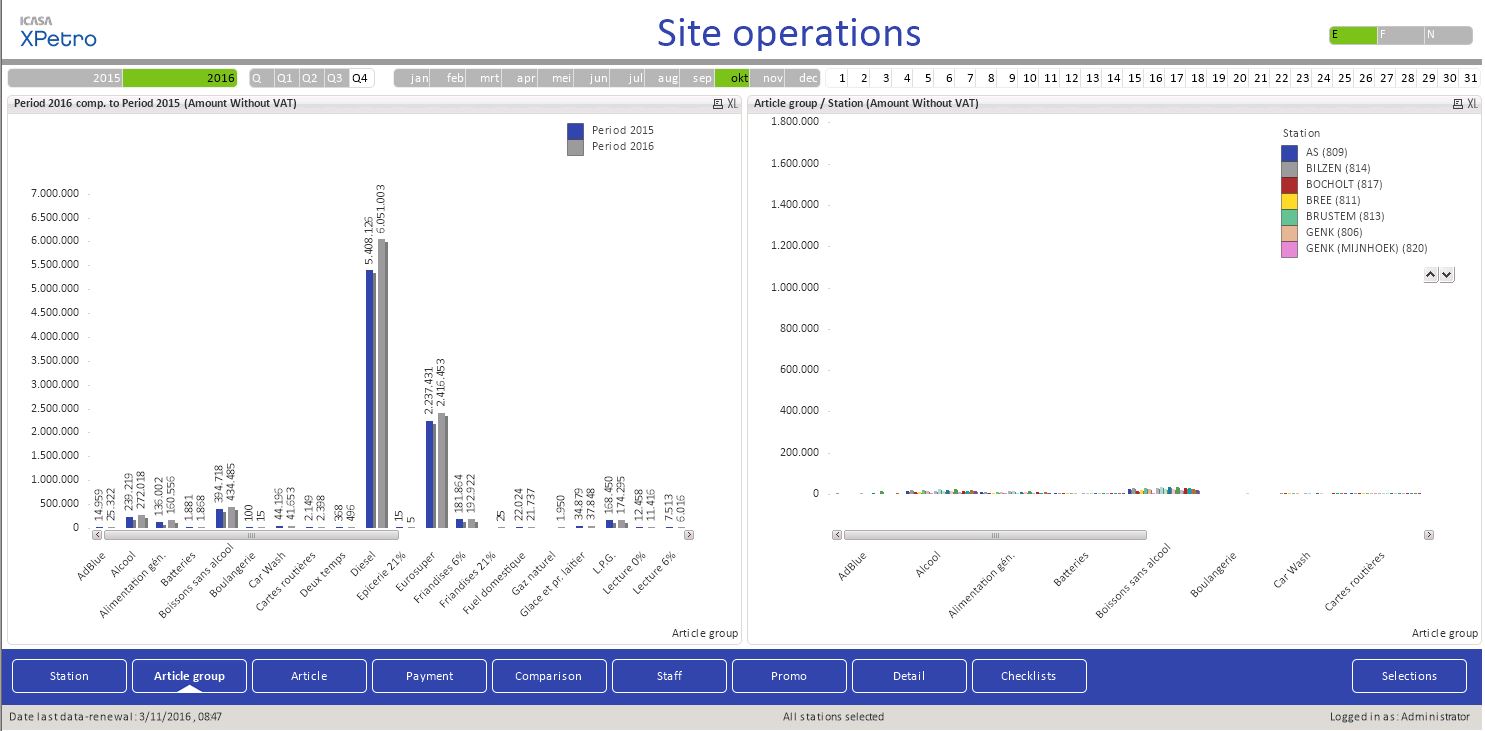1485x731 pixels.
Task: Click the Station legend down arrow
Action: click(1447, 274)
